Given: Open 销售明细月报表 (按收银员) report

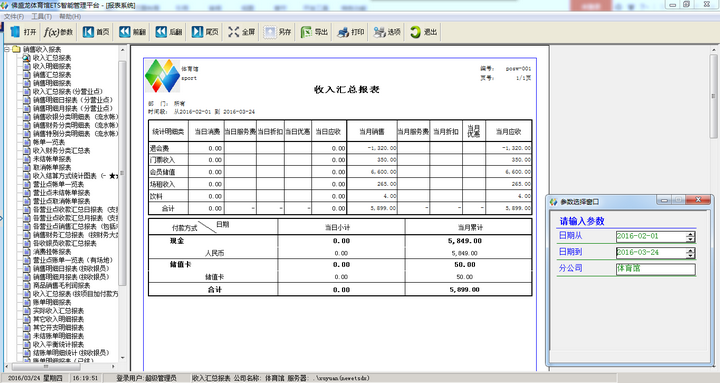Looking at the screenshot, I should pos(71,277).
